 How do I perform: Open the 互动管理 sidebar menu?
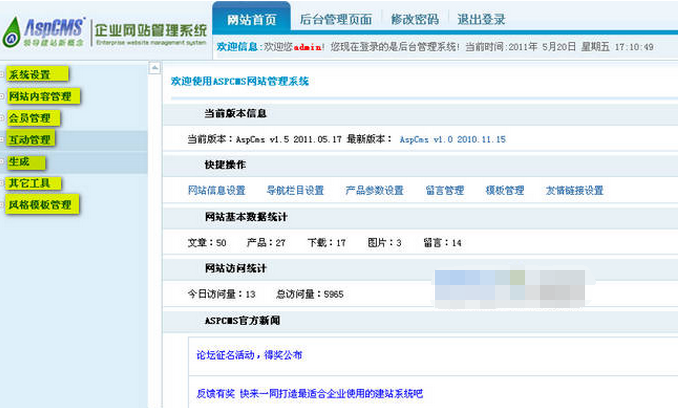[x=30, y=140]
